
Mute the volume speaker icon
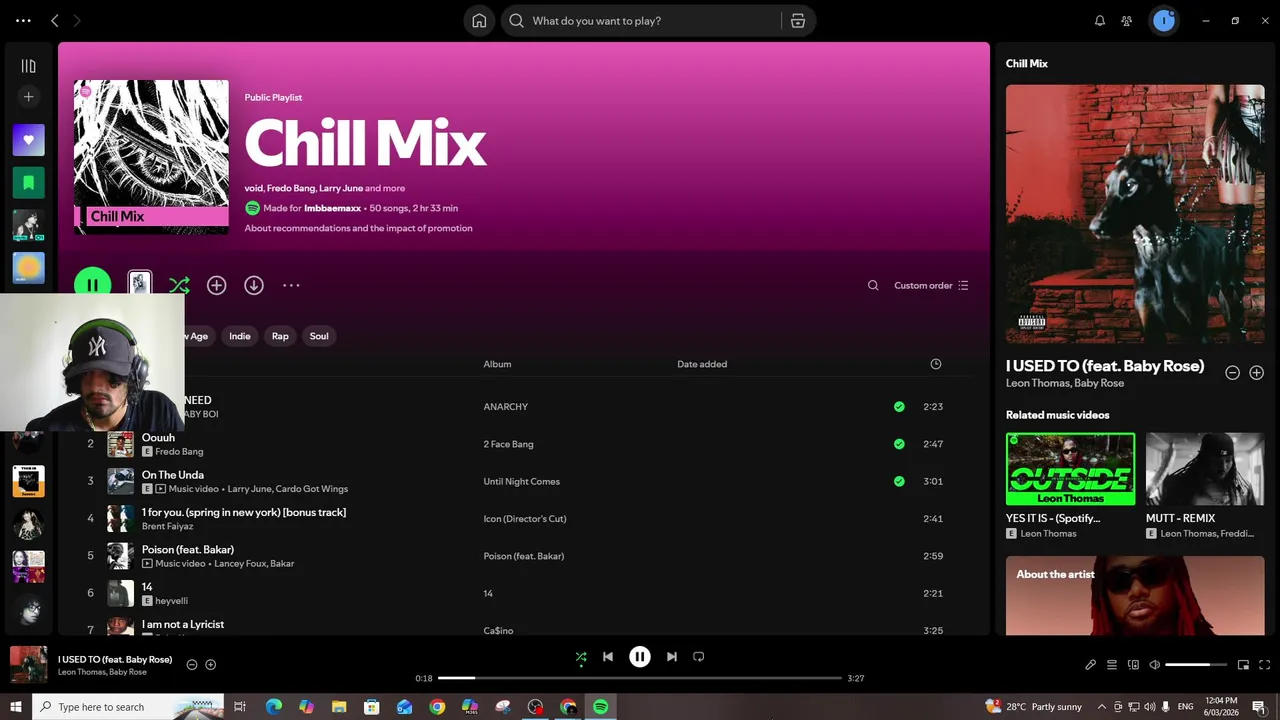1154,665
